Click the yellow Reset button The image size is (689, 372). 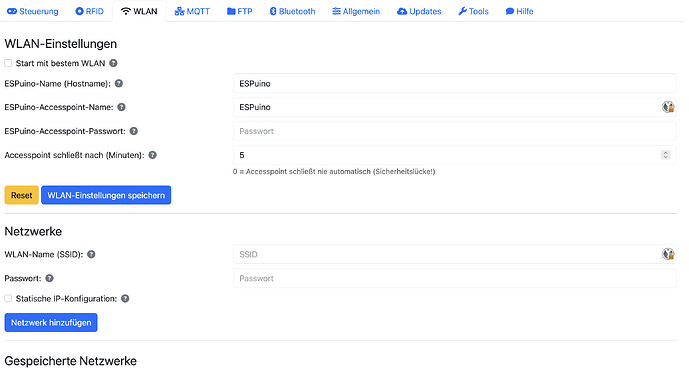(22, 195)
